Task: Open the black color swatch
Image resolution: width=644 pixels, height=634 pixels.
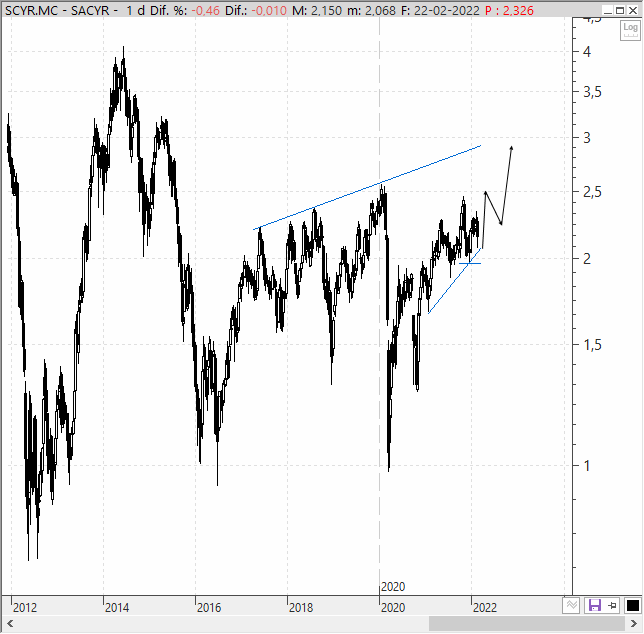Action: pyautogui.click(x=632, y=605)
